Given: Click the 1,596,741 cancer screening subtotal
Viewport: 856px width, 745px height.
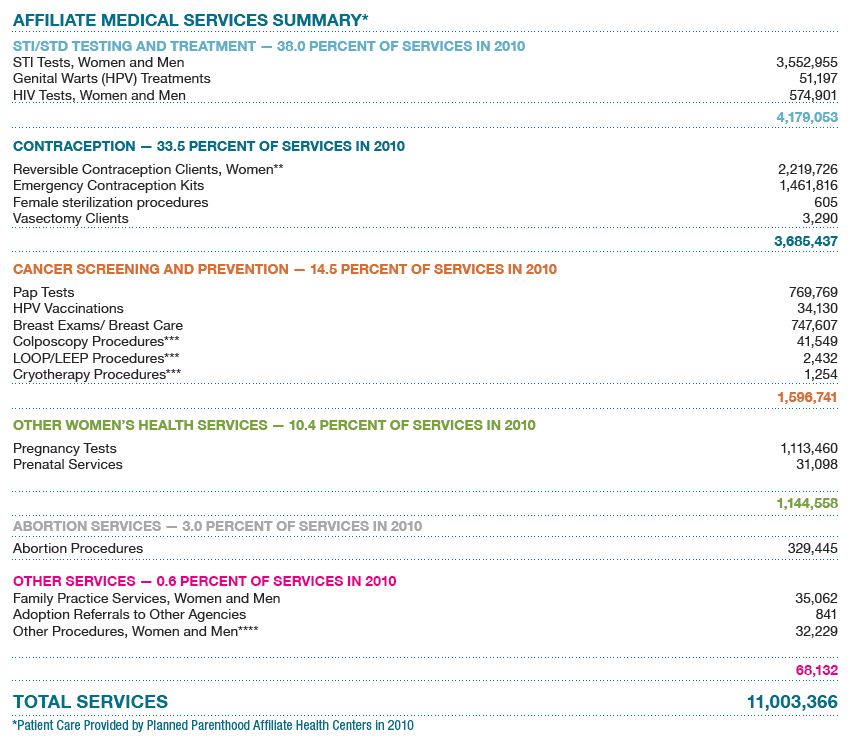Looking at the screenshot, I should [806, 397].
